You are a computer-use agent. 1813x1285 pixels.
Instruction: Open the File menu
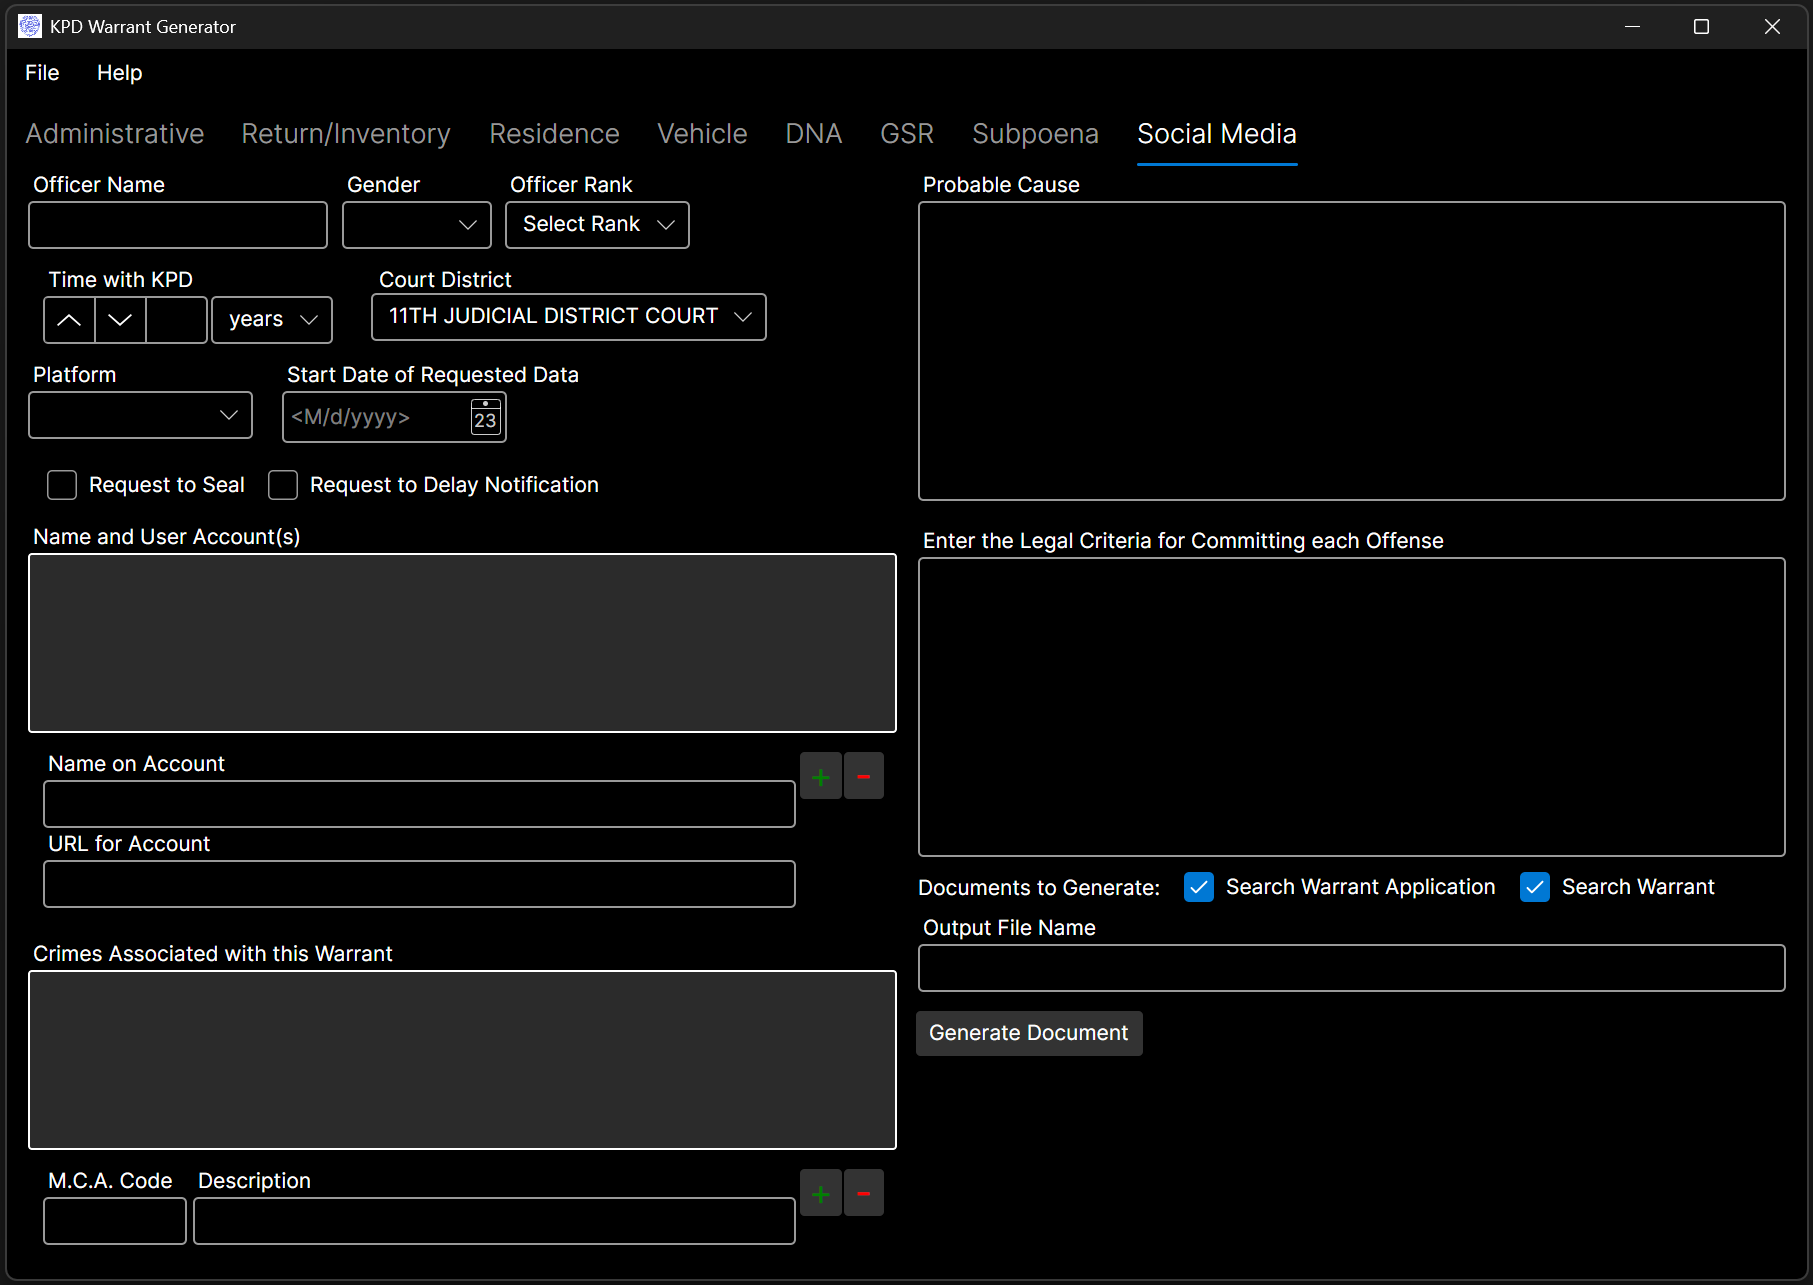tap(41, 72)
